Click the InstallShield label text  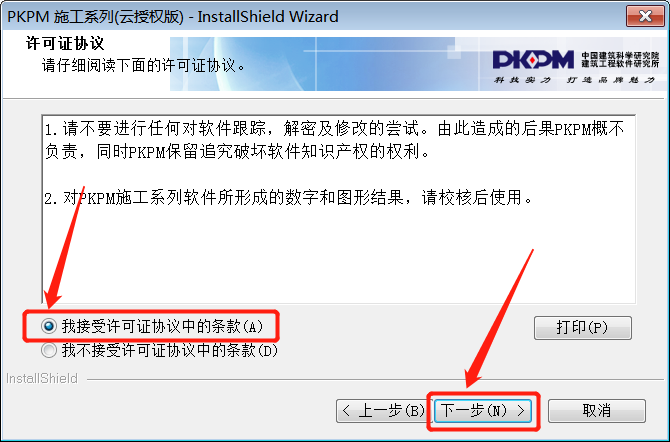(42, 378)
